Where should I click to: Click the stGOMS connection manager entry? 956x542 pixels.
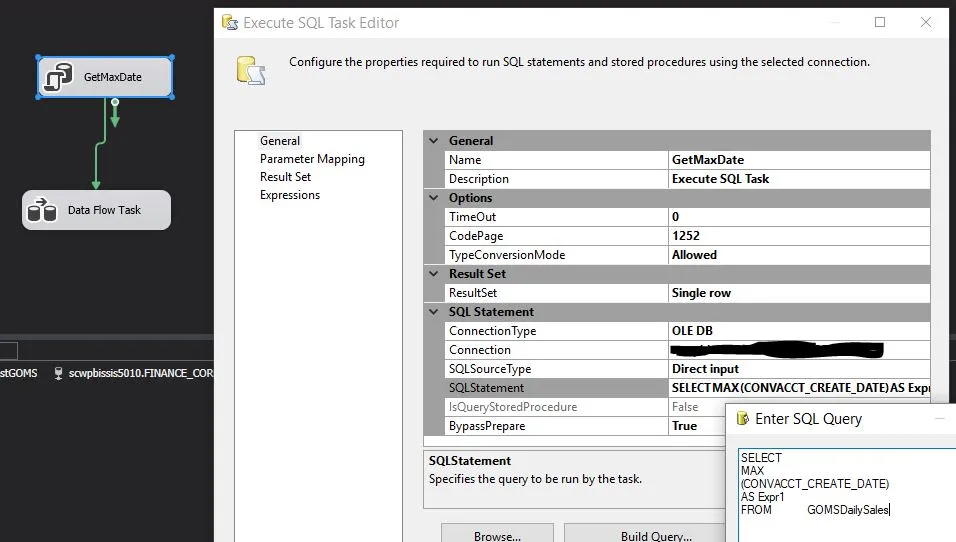pyautogui.click(x=19, y=373)
